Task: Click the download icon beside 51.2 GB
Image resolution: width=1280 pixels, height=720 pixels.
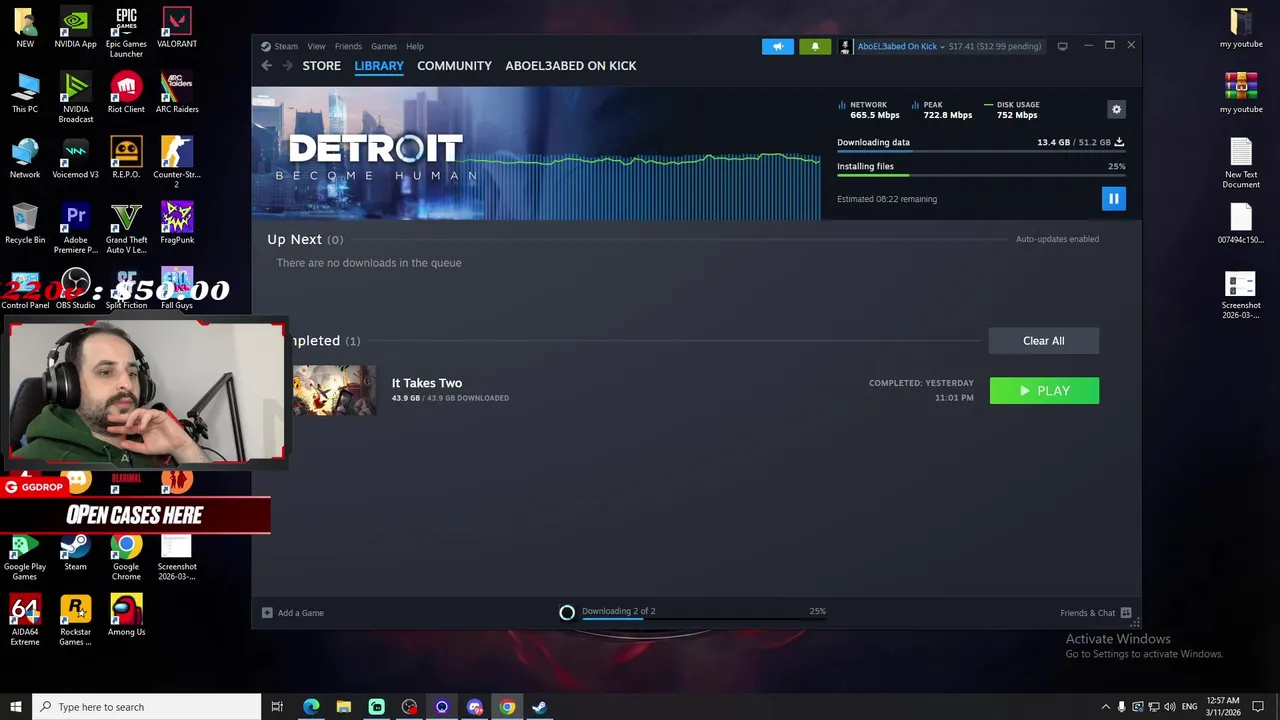Action: point(1119,142)
